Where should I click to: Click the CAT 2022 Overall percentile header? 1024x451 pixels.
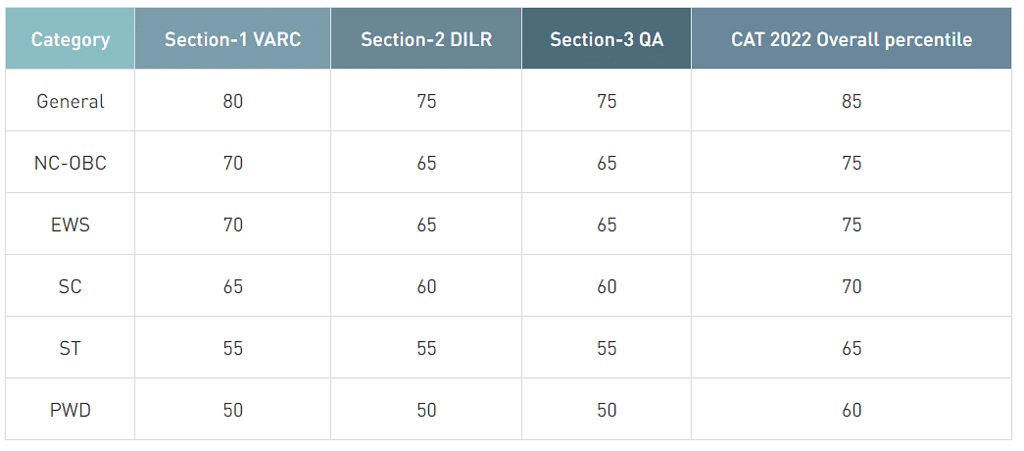click(851, 40)
